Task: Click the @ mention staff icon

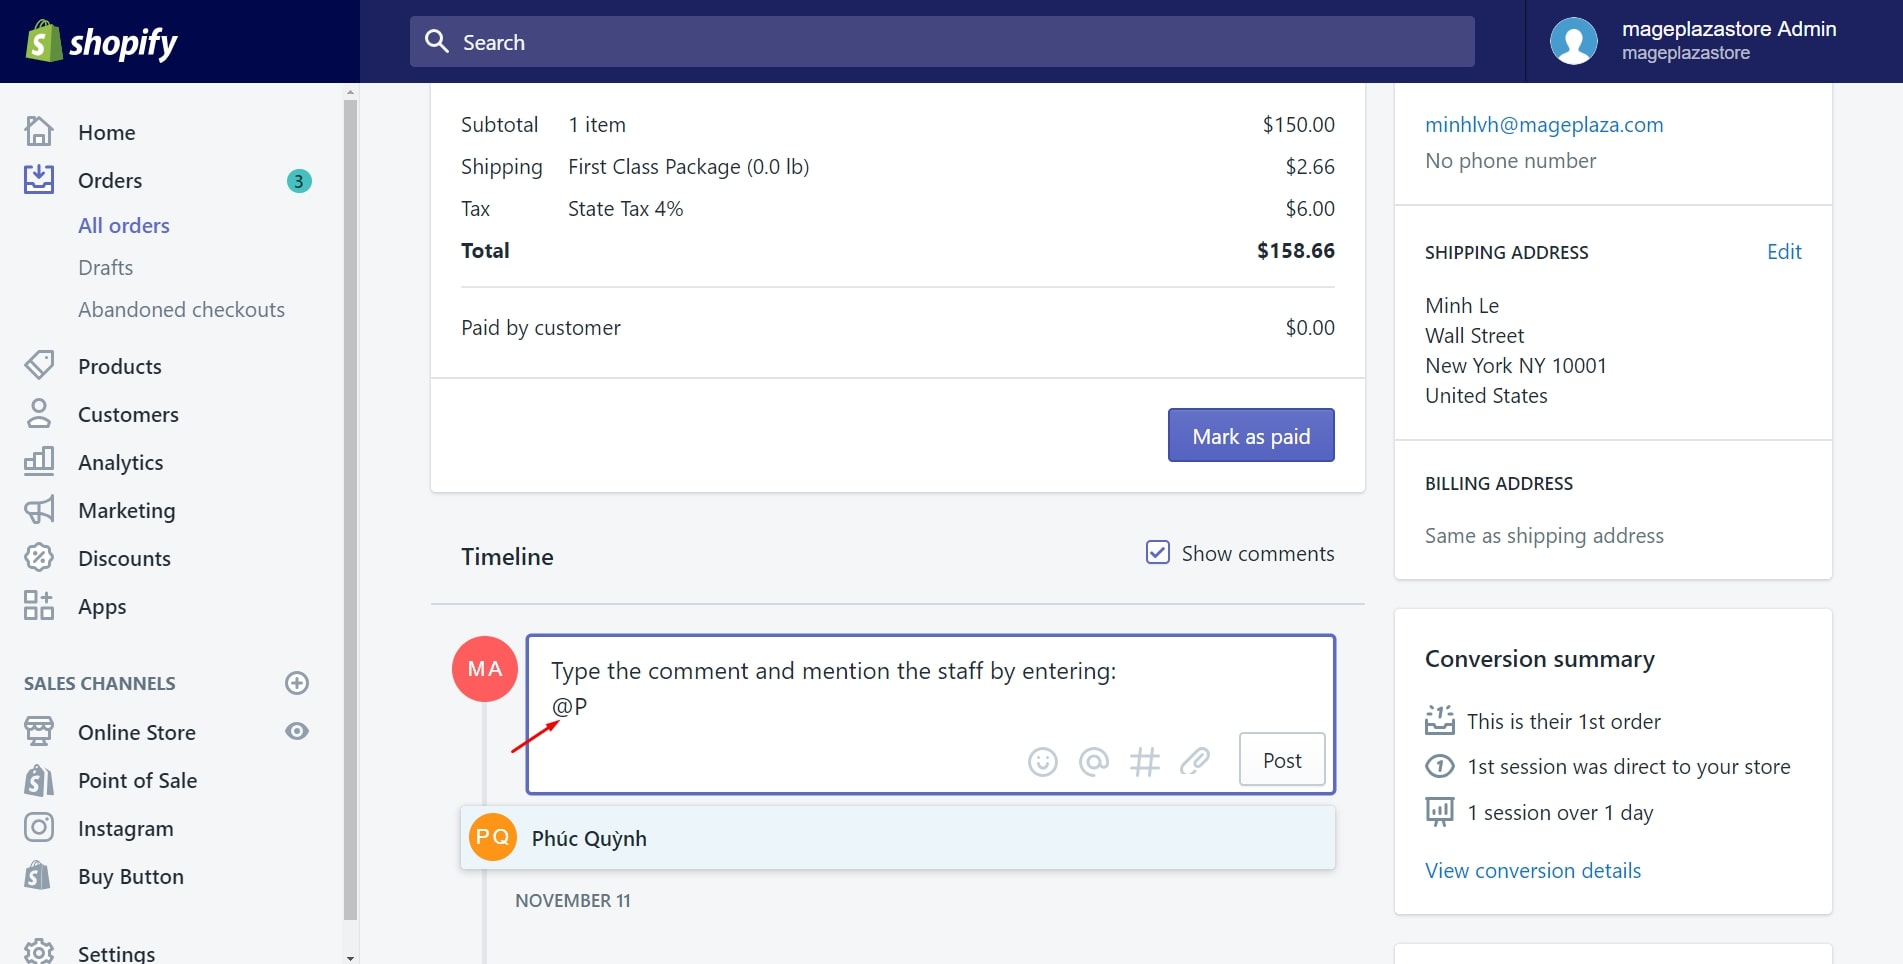Action: pos(1094,762)
